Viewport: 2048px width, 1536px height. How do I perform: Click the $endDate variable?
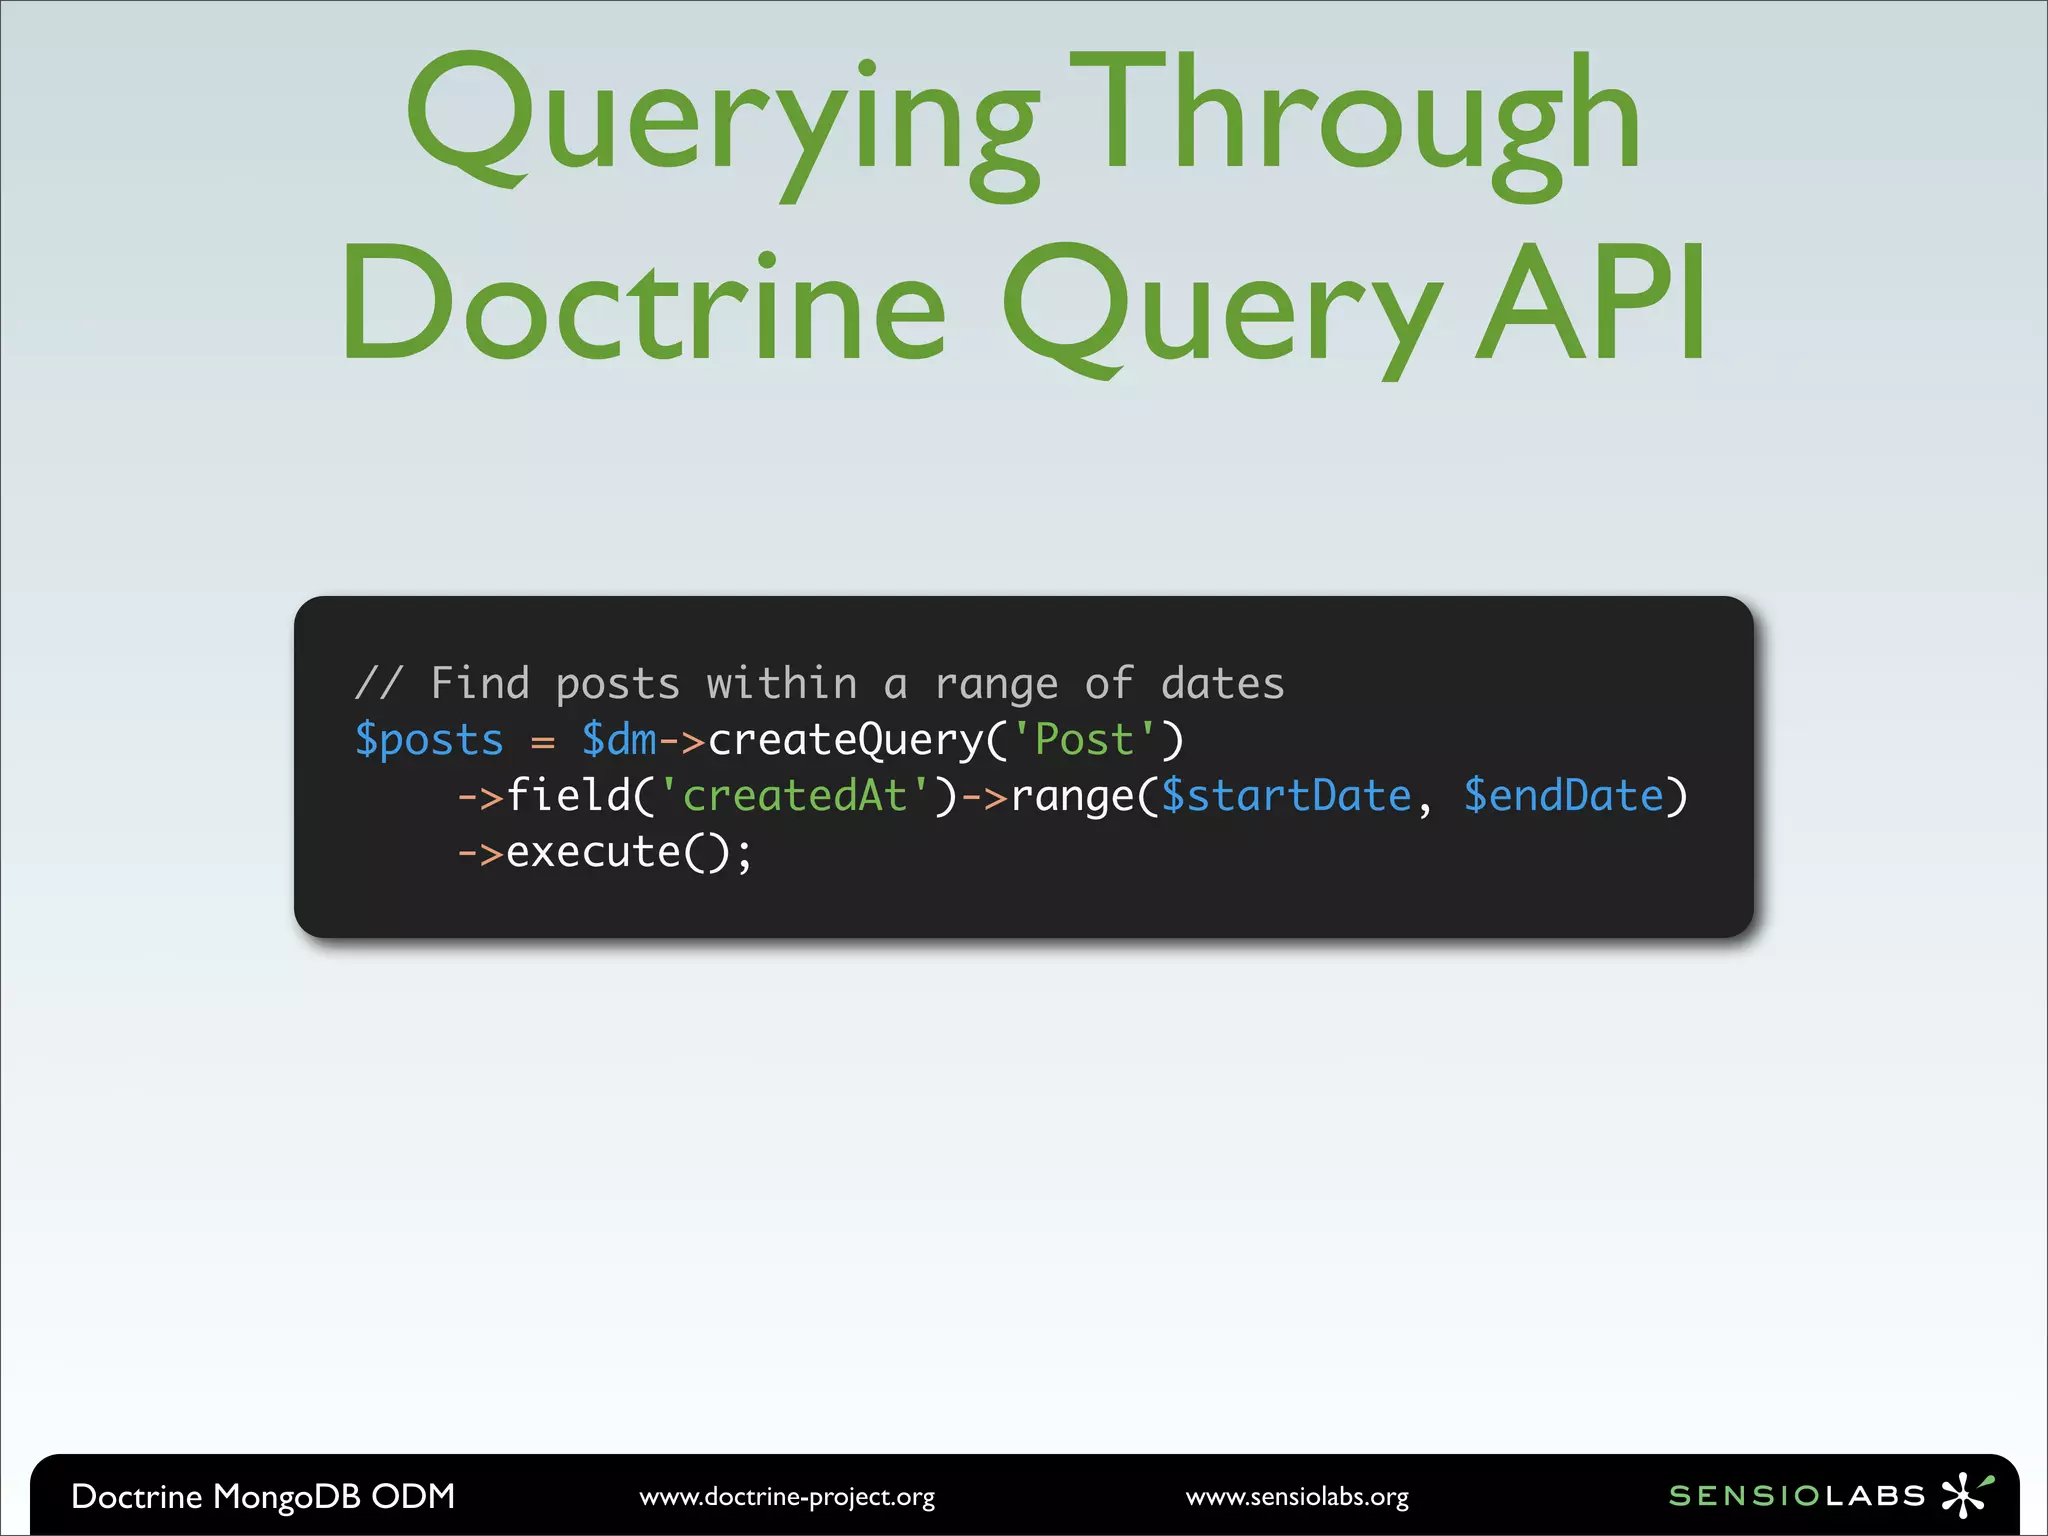point(1563,796)
